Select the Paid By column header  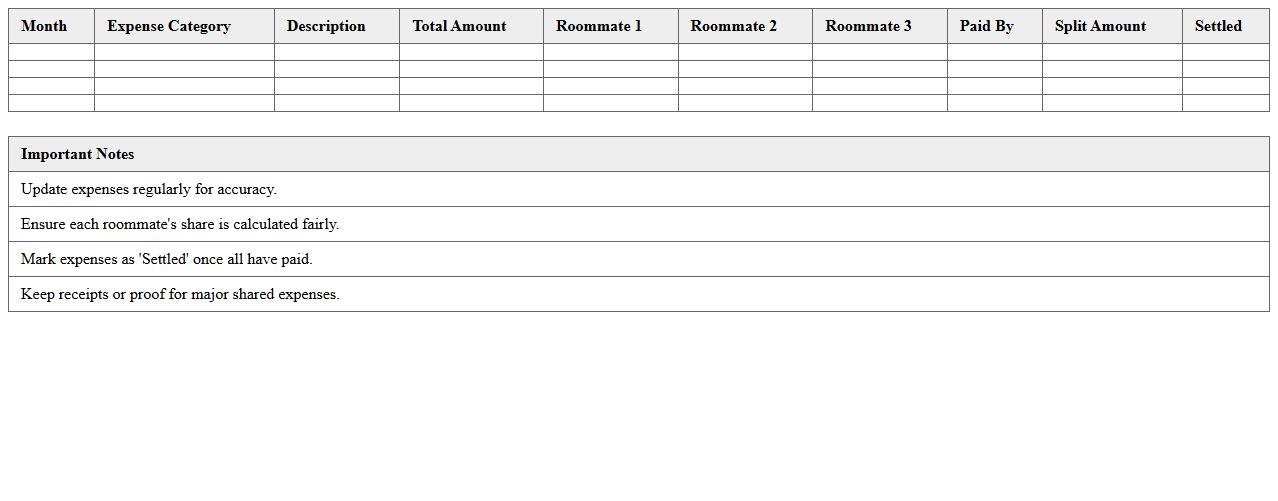point(986,26)
